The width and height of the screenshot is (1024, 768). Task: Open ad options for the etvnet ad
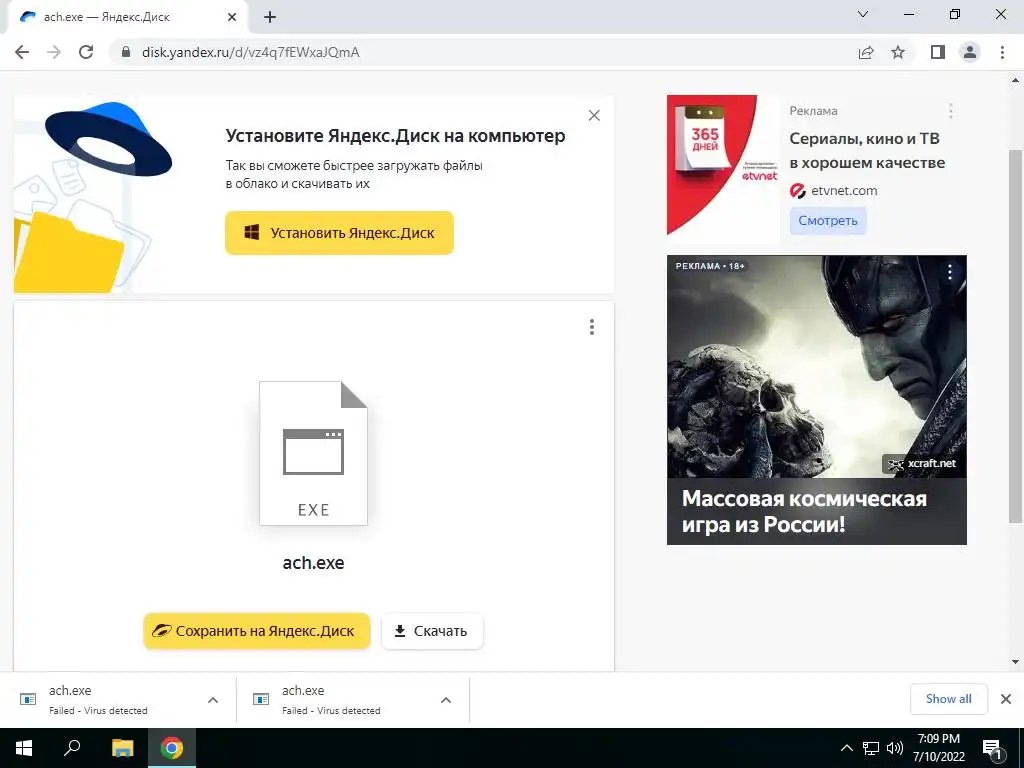[x=951, y=111]
